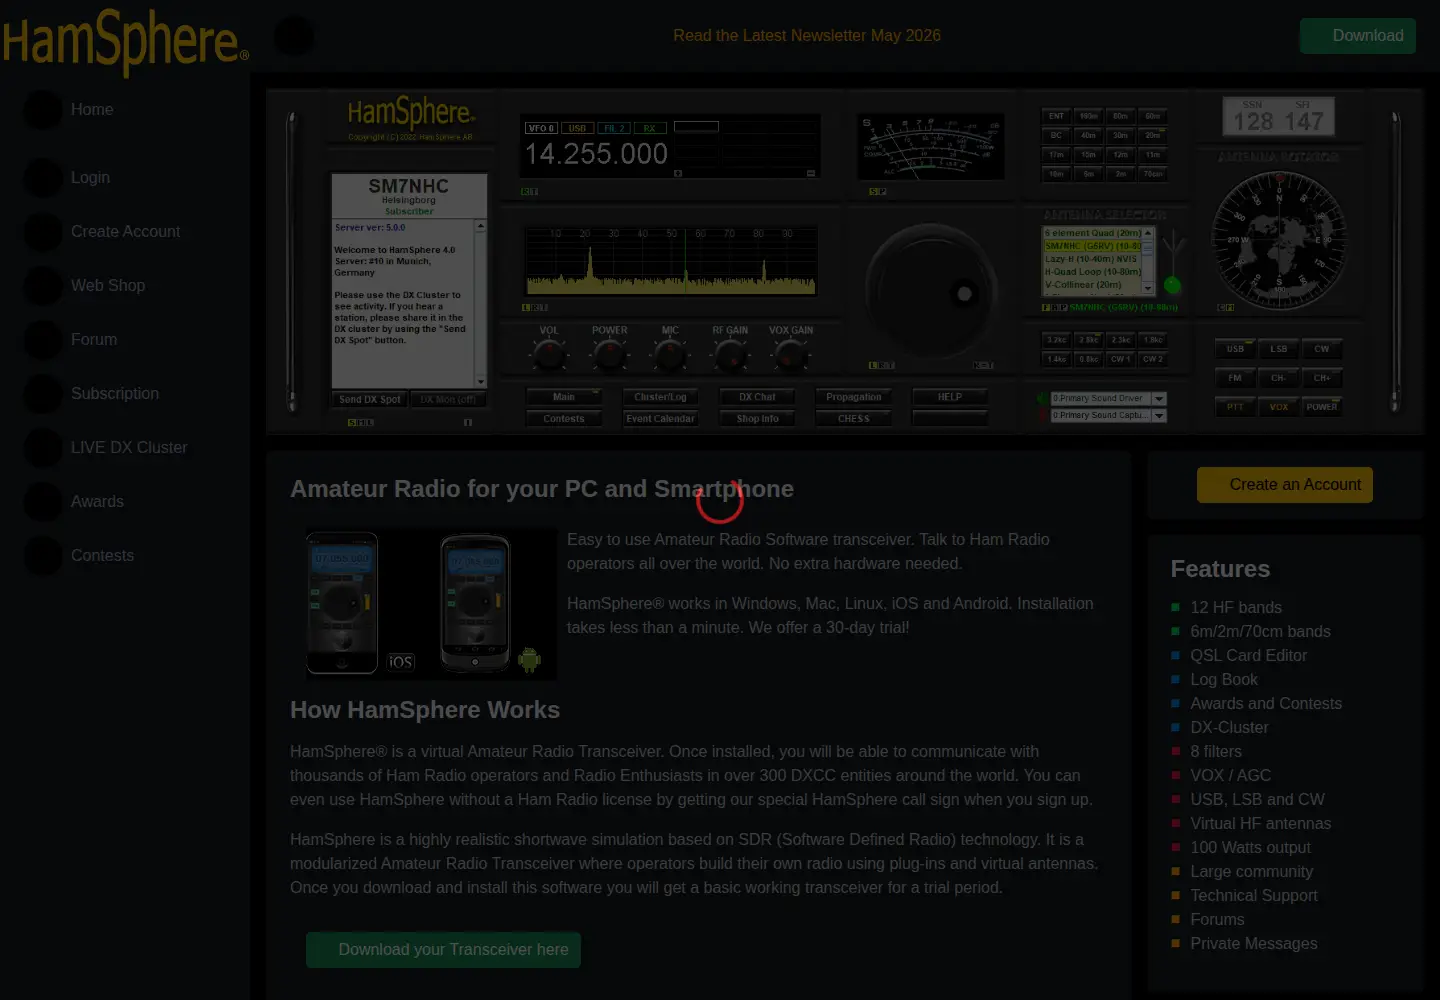Click the sidebar icon beside Contests
1440x1000 pixels.
pyautogui.click(x=43, y=556)
